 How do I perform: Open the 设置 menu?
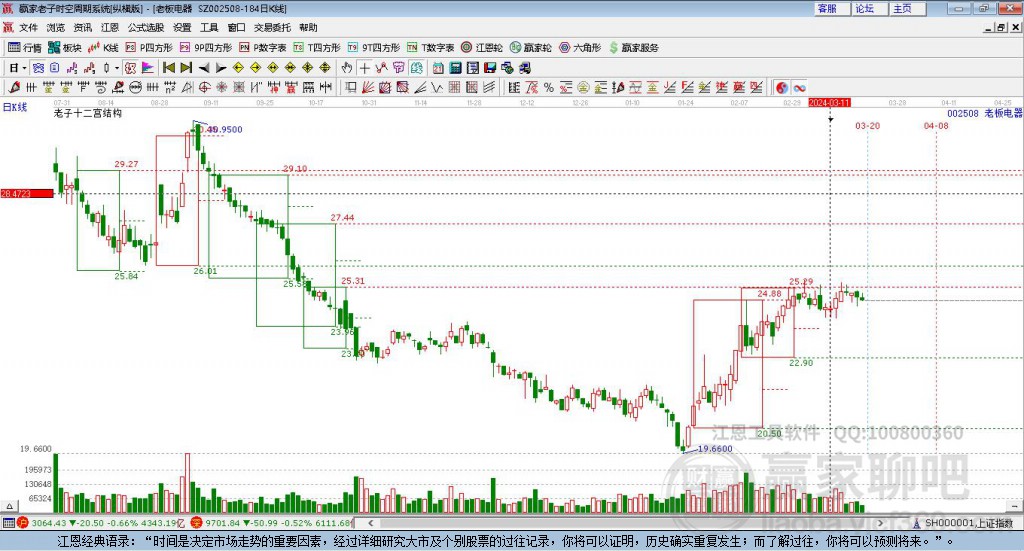pyautogui.click(x=182, y=27)
